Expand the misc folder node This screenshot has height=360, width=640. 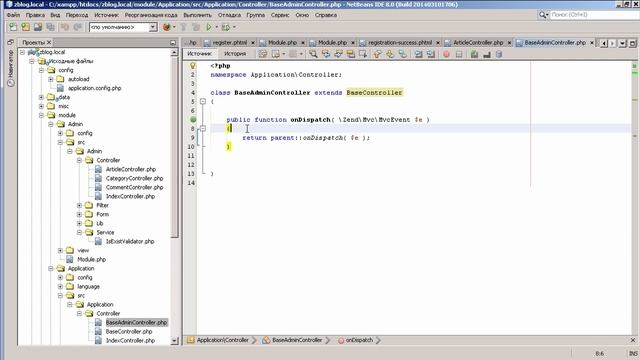point(41,106)
